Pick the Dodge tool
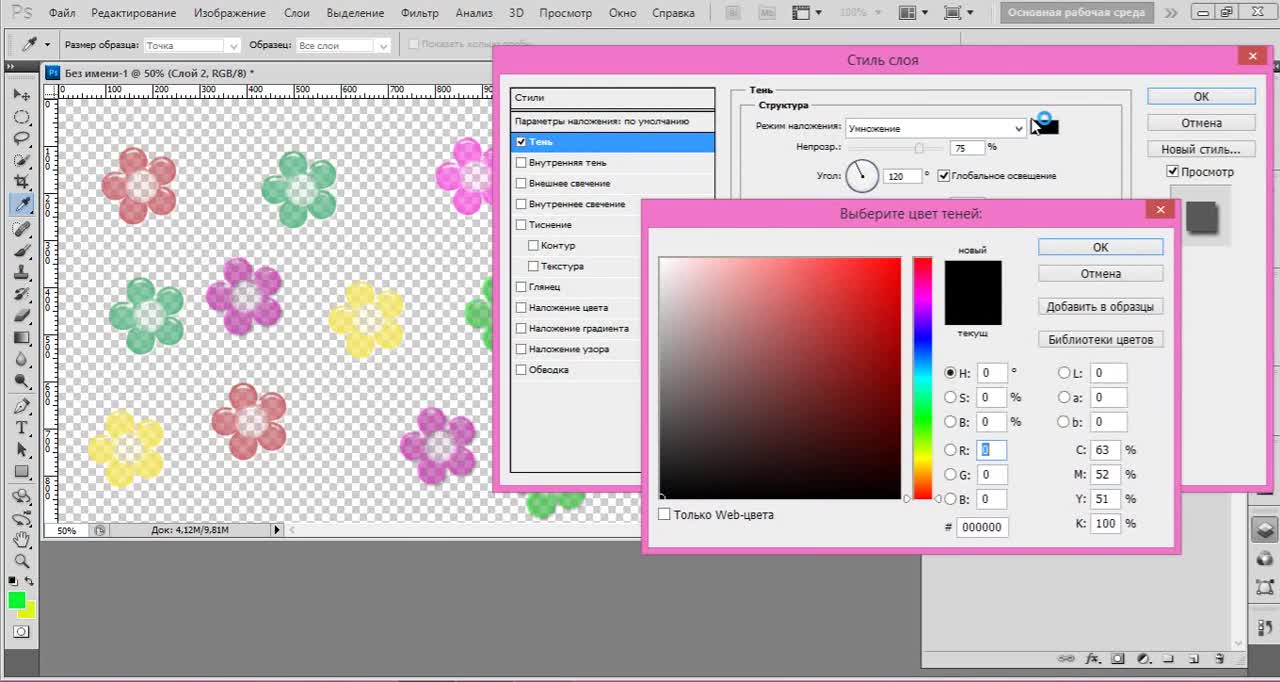 pyautogui.click(x=21, y=381)
